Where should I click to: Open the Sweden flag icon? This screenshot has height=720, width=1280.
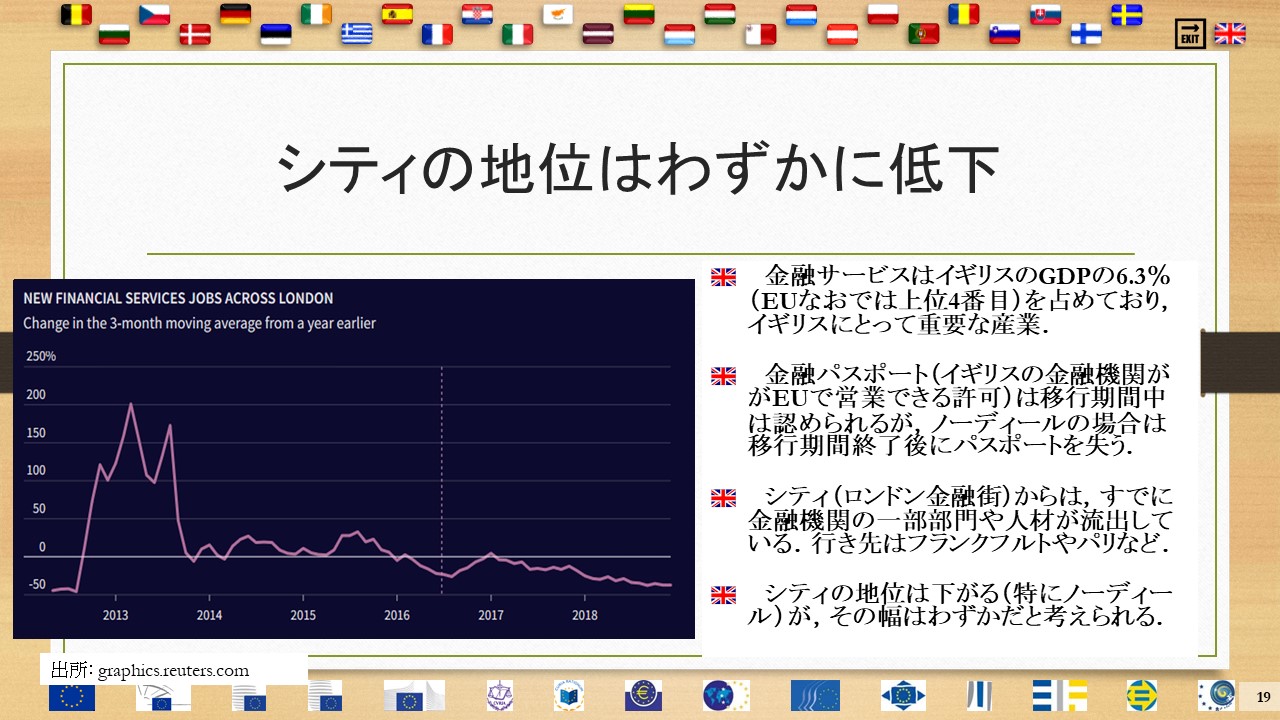pos(1127,14)
